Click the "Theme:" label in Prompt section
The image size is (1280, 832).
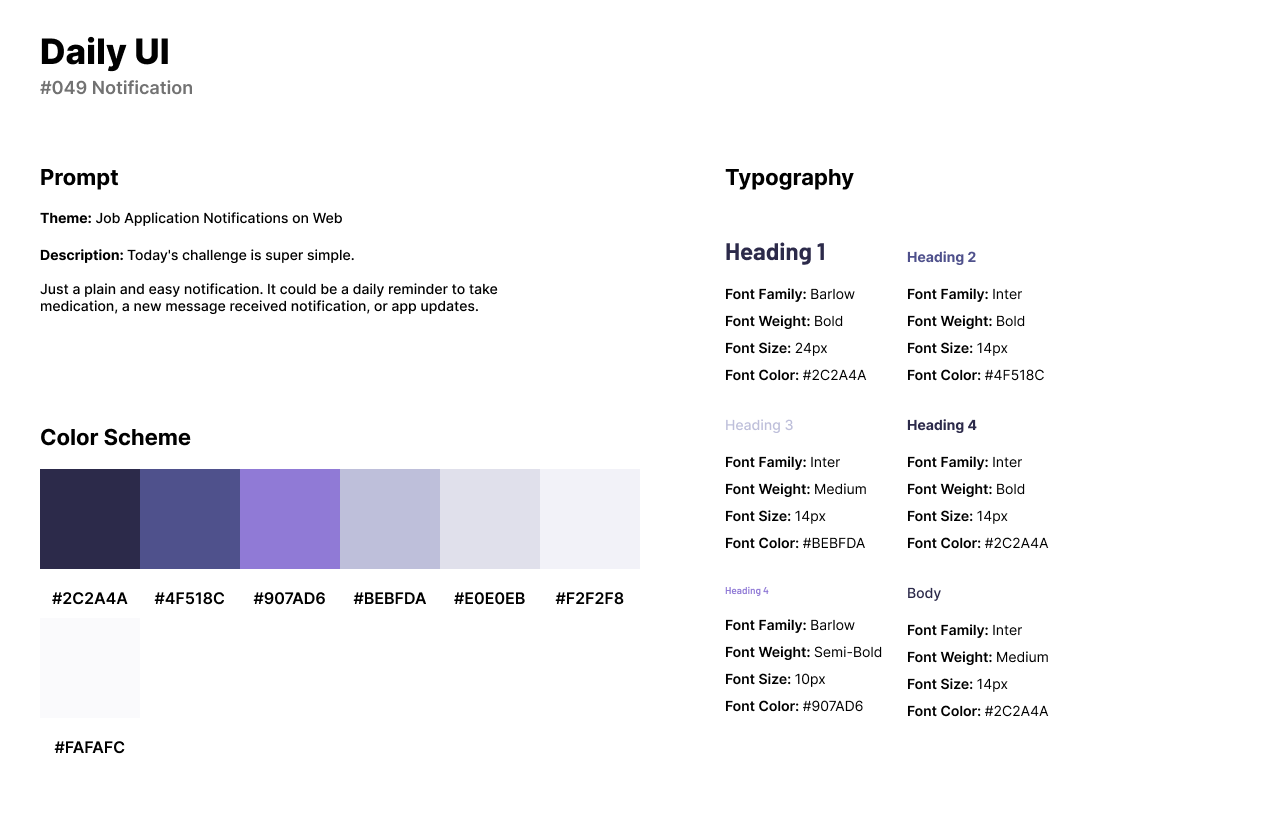tap(66, 218)
